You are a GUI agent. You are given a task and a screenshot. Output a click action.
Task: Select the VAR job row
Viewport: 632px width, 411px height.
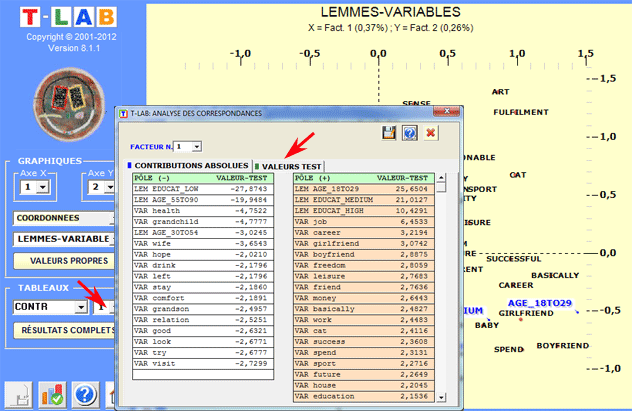pyautogui.click(x=364, y=222)
